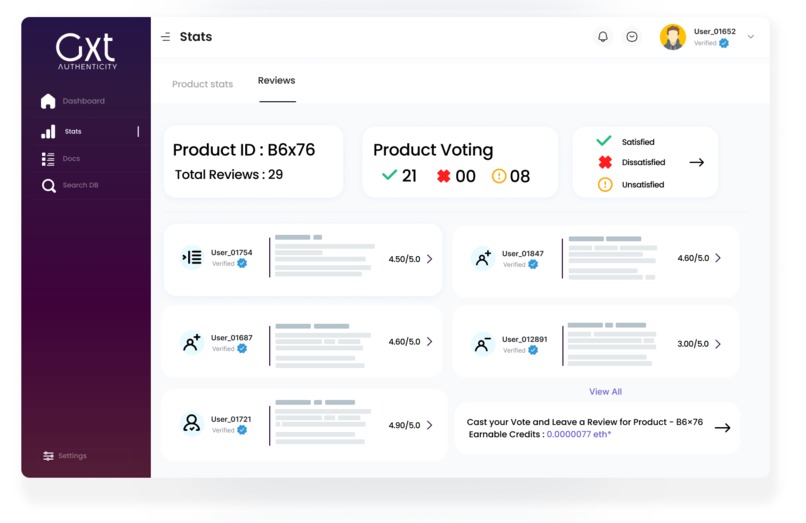Screen dimensions: 806x523
Task: Open the Settings sliders icon
Action: pos(48,456)
